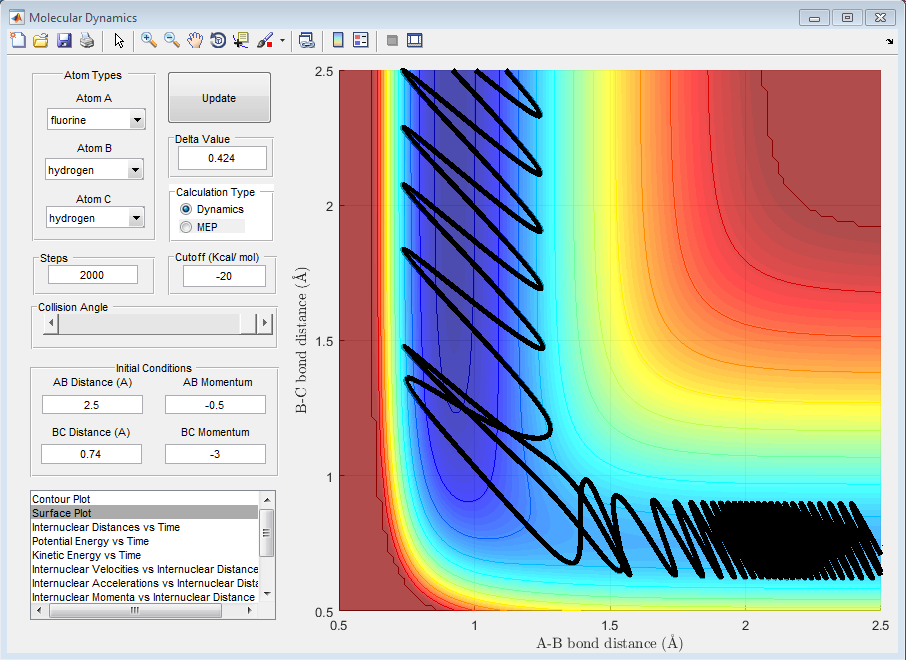
Task: Click the AB Momentum field showing -0.5
Action: [215, 405]
